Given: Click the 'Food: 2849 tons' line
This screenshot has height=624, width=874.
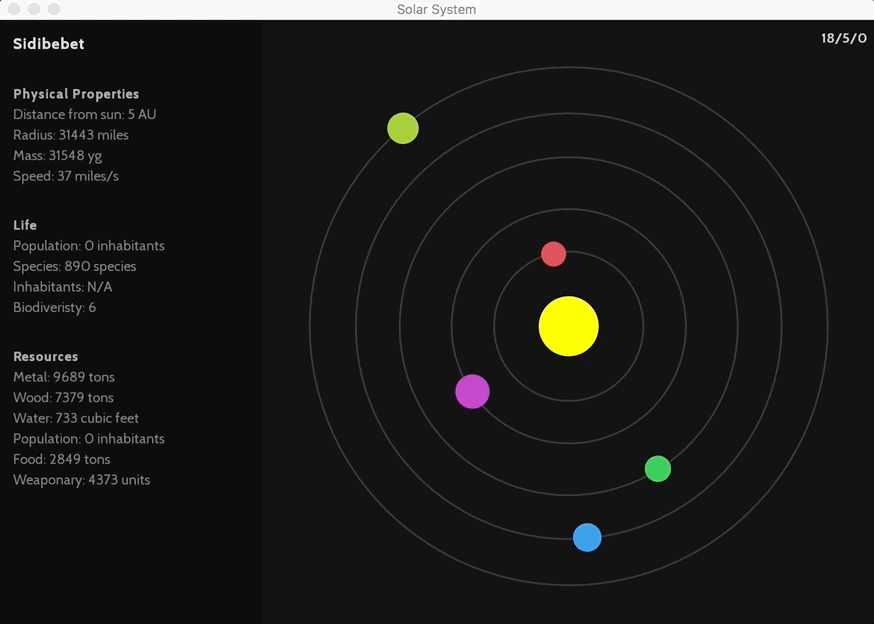Looking at the screenshot, I should pyautogui.click(x=61, y=459).
